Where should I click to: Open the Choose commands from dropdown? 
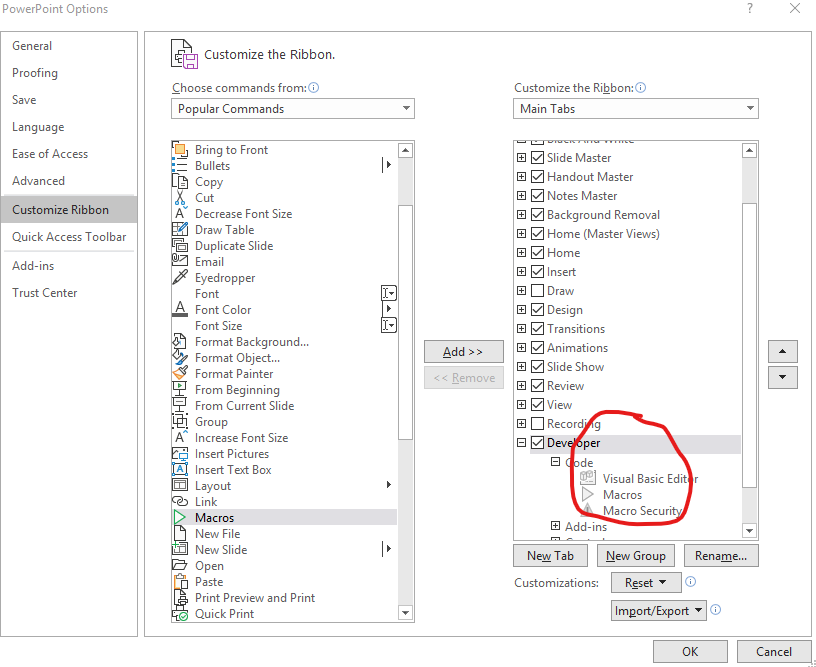292,109
